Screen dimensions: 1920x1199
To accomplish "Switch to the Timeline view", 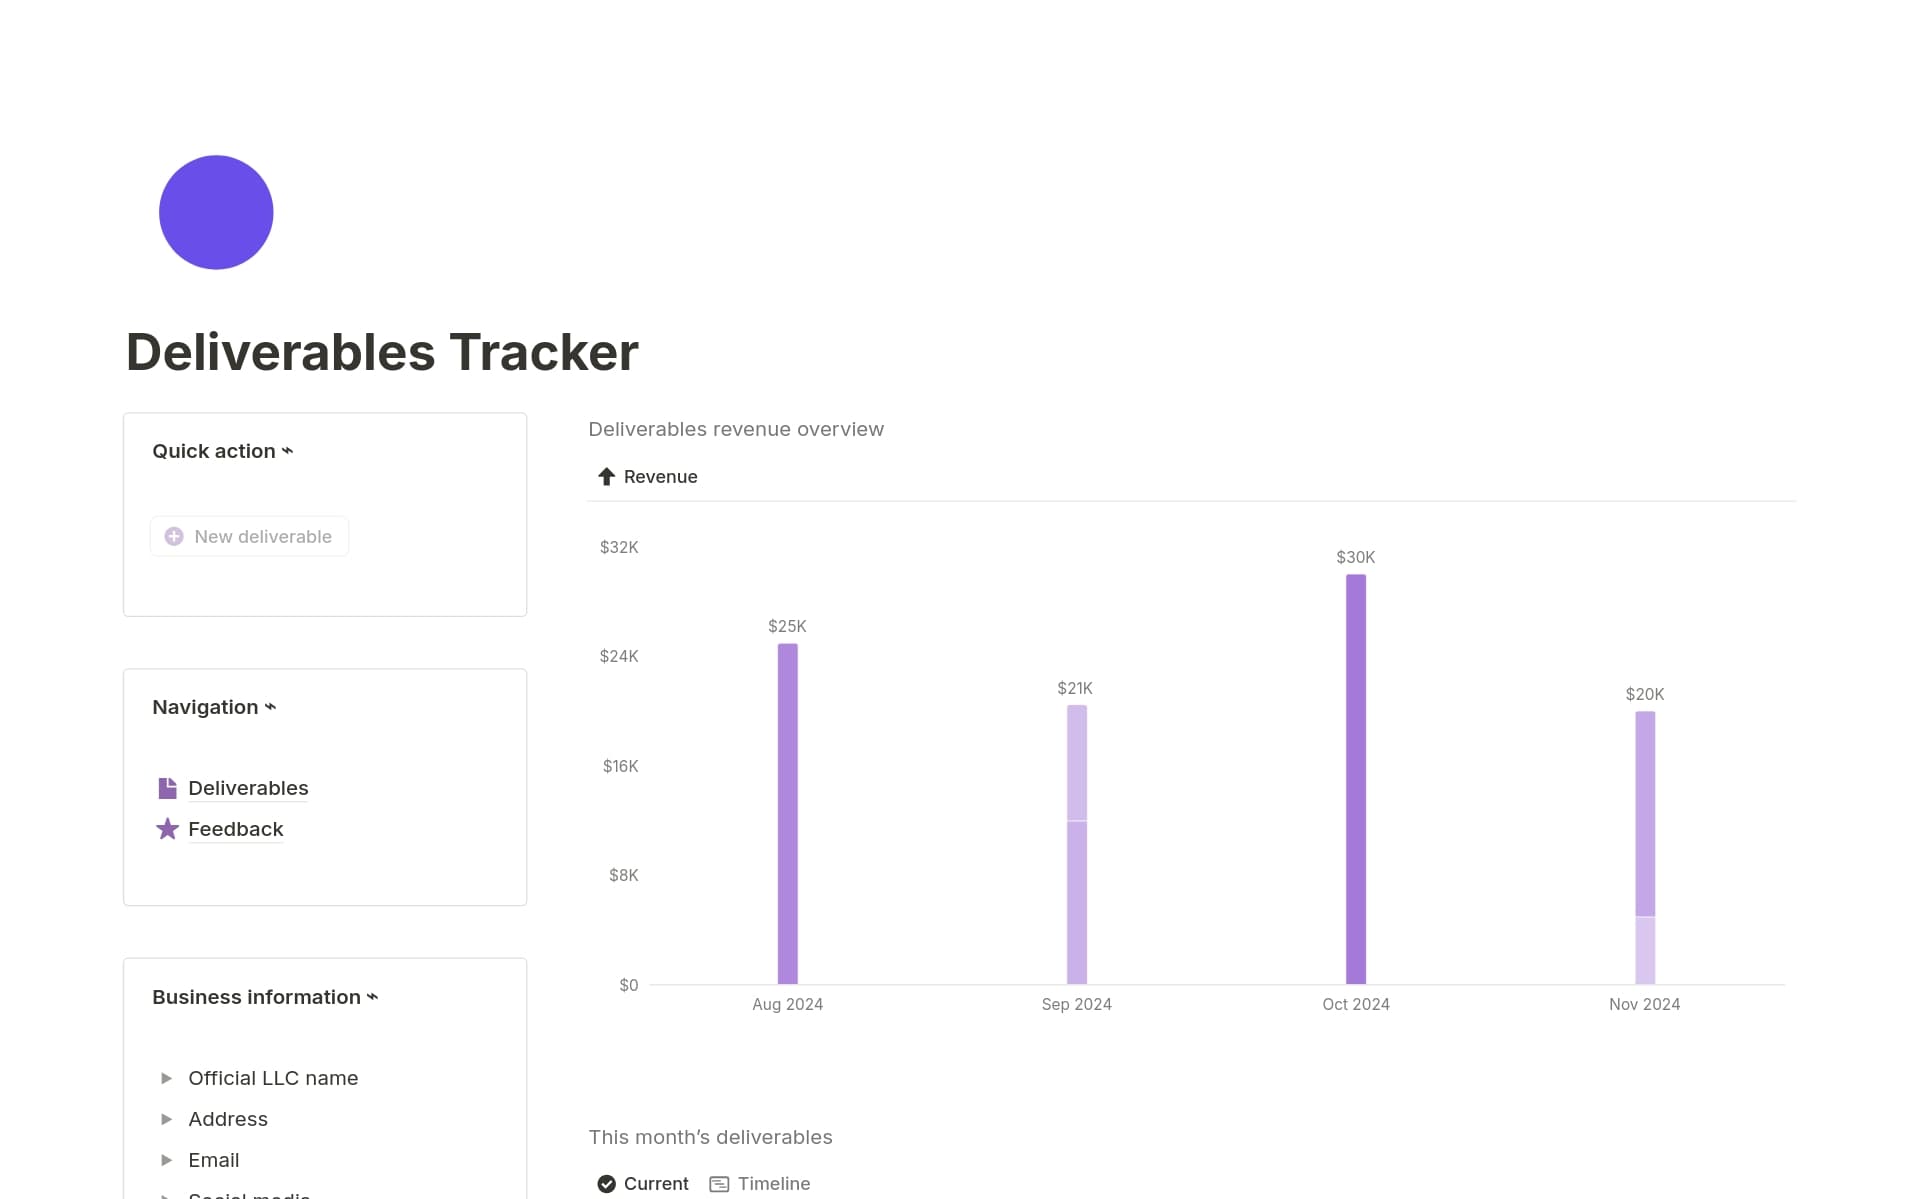I will click(772, 1183).
